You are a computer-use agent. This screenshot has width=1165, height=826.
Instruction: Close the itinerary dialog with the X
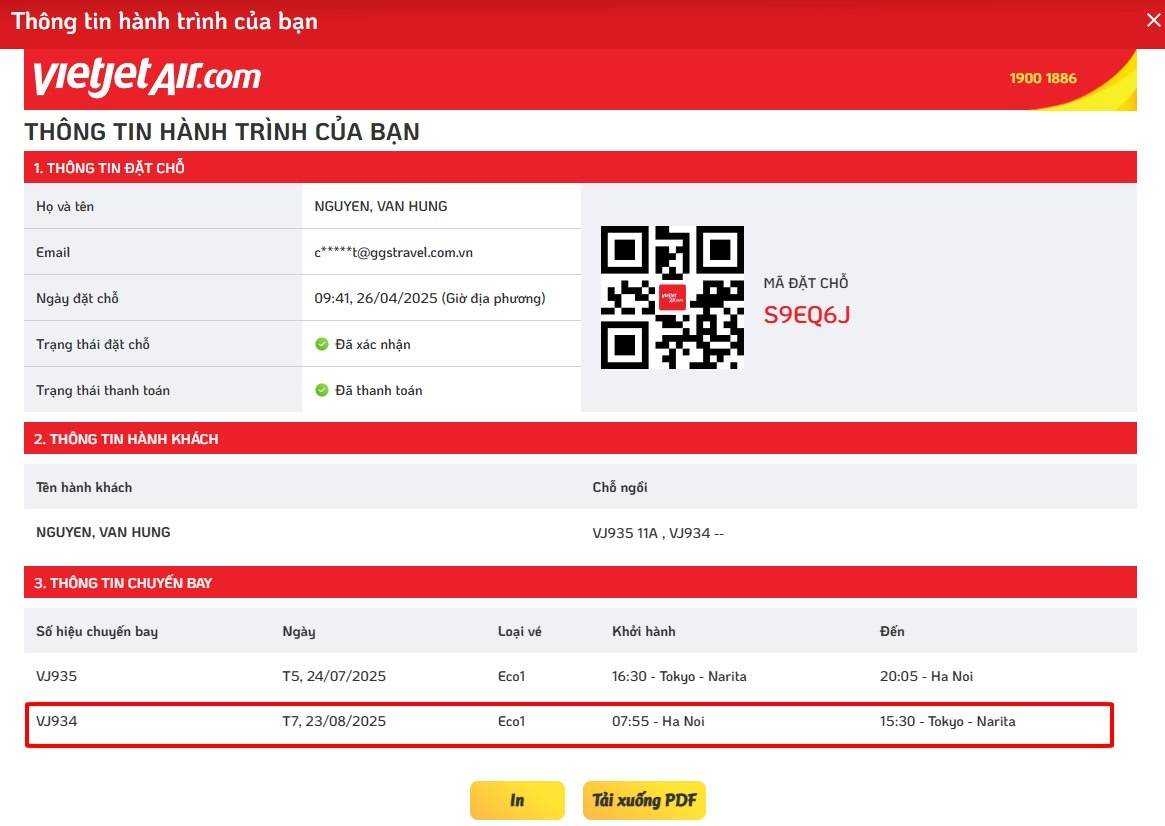1153,20
